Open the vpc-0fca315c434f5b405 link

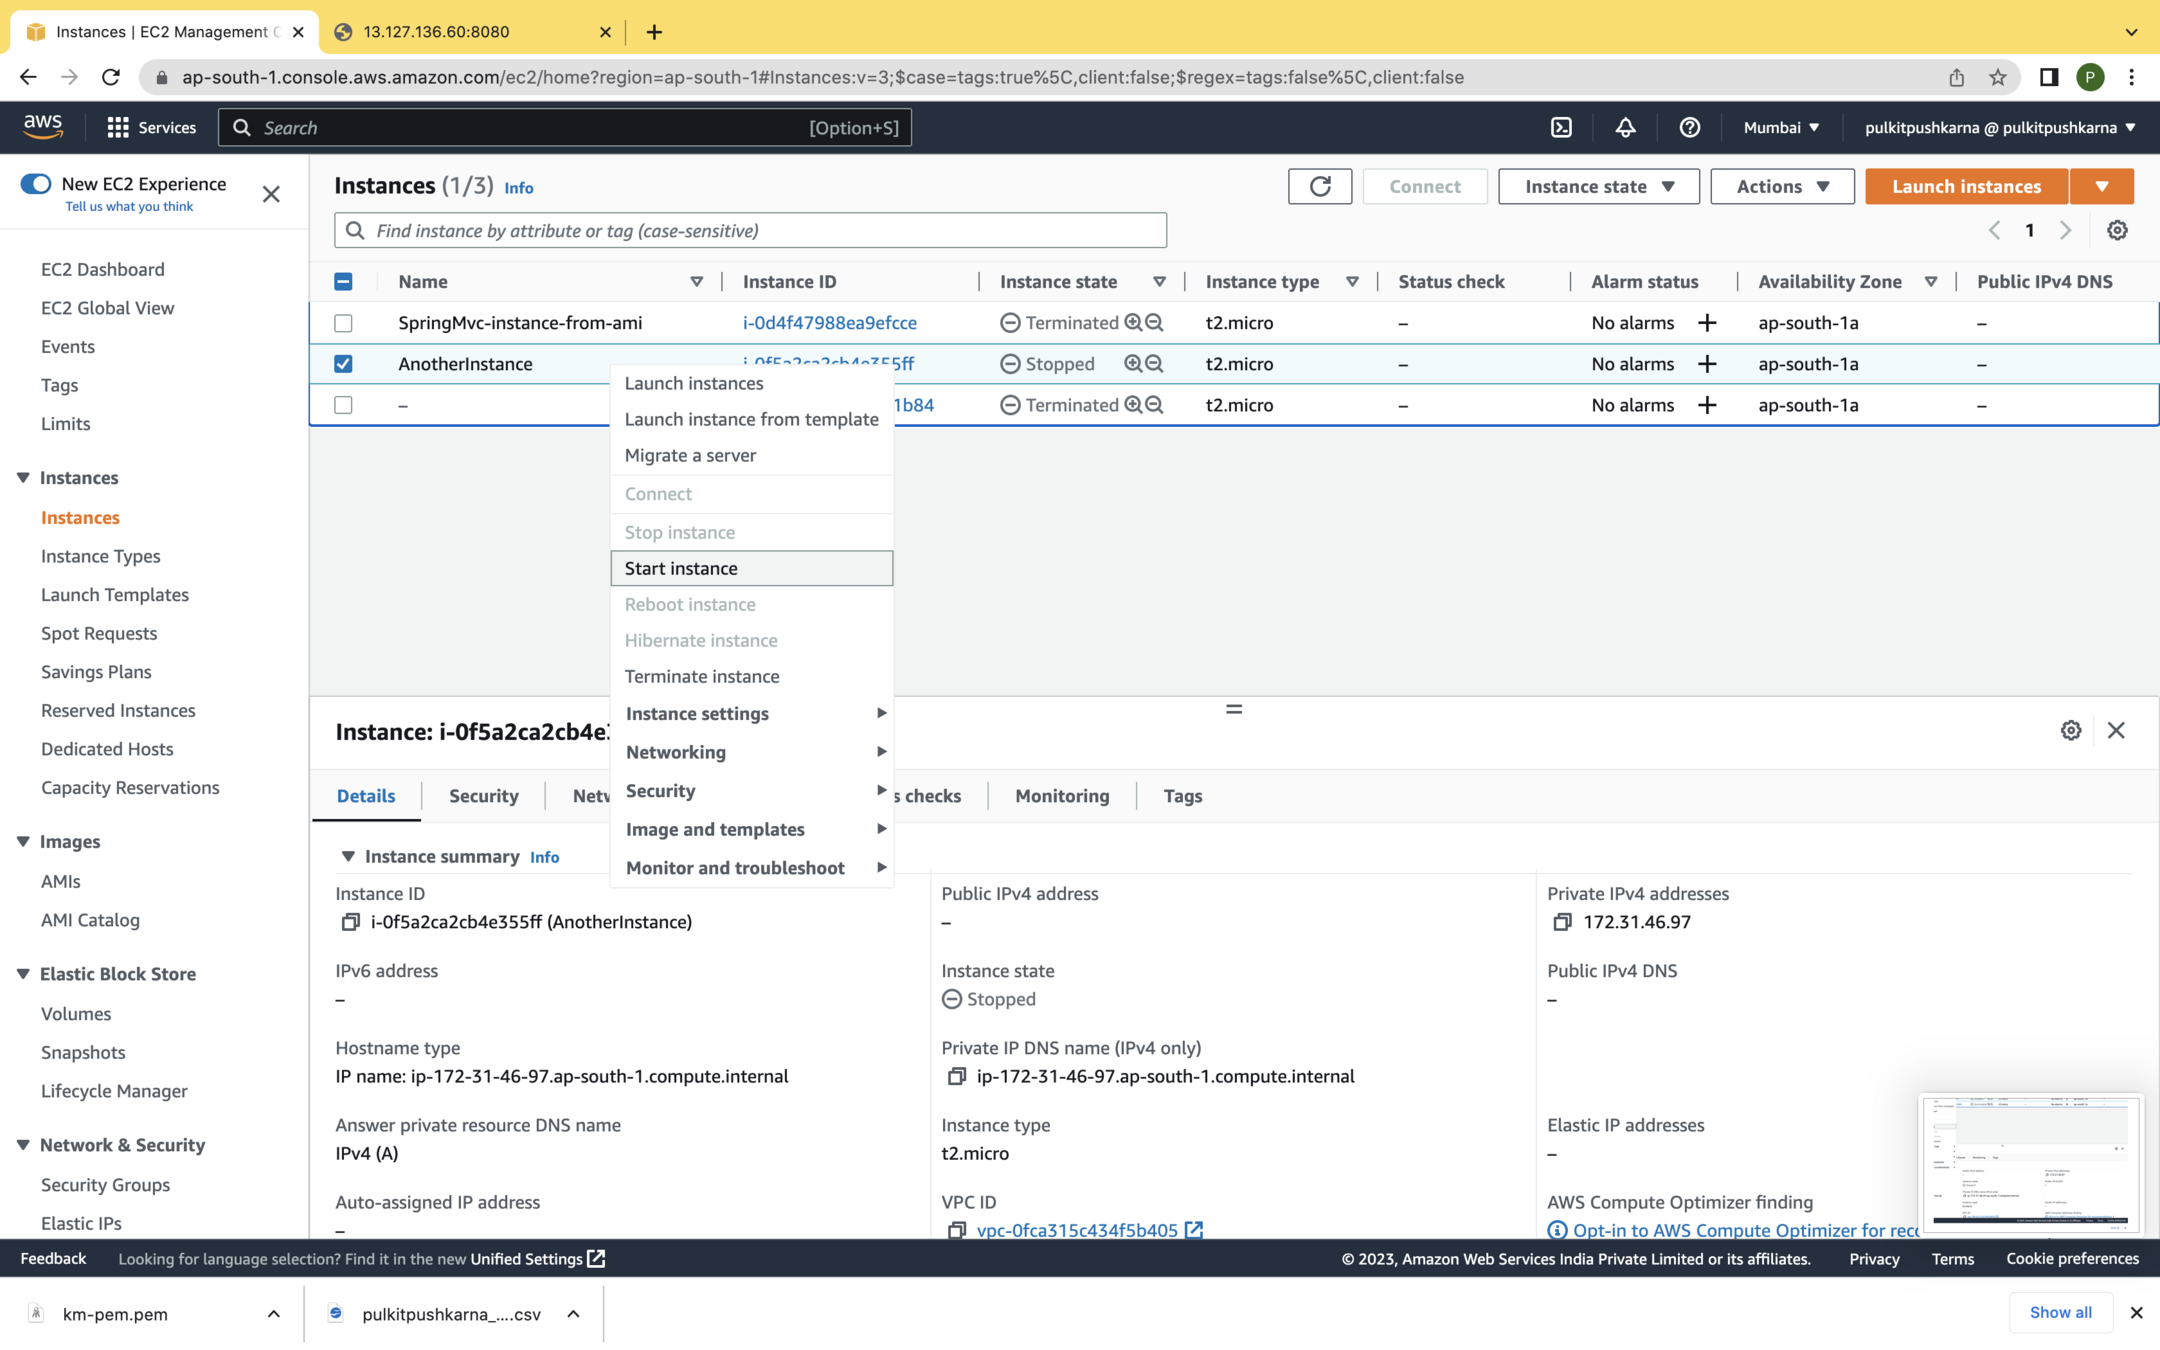1076,1230
